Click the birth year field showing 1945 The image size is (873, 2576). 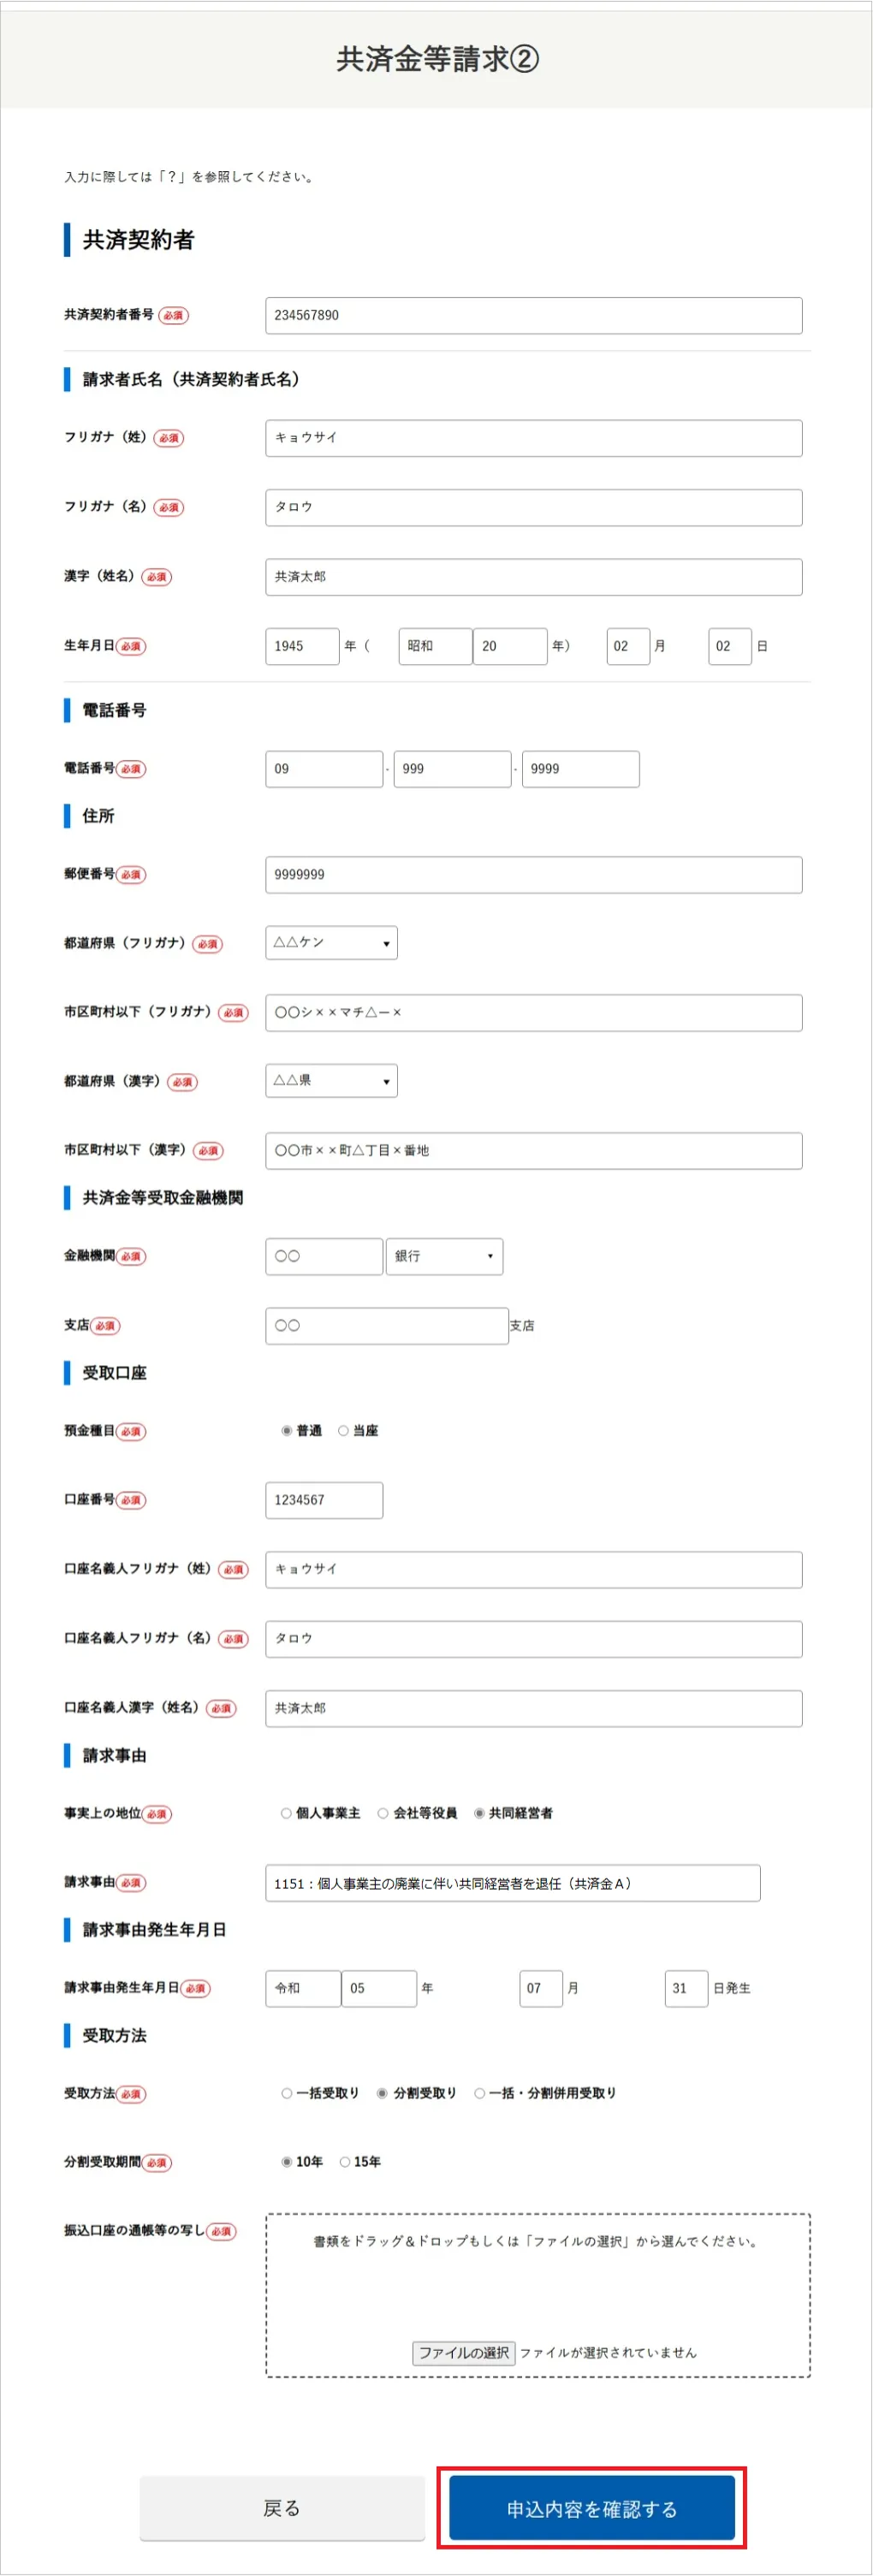click(x=302, y=646)
